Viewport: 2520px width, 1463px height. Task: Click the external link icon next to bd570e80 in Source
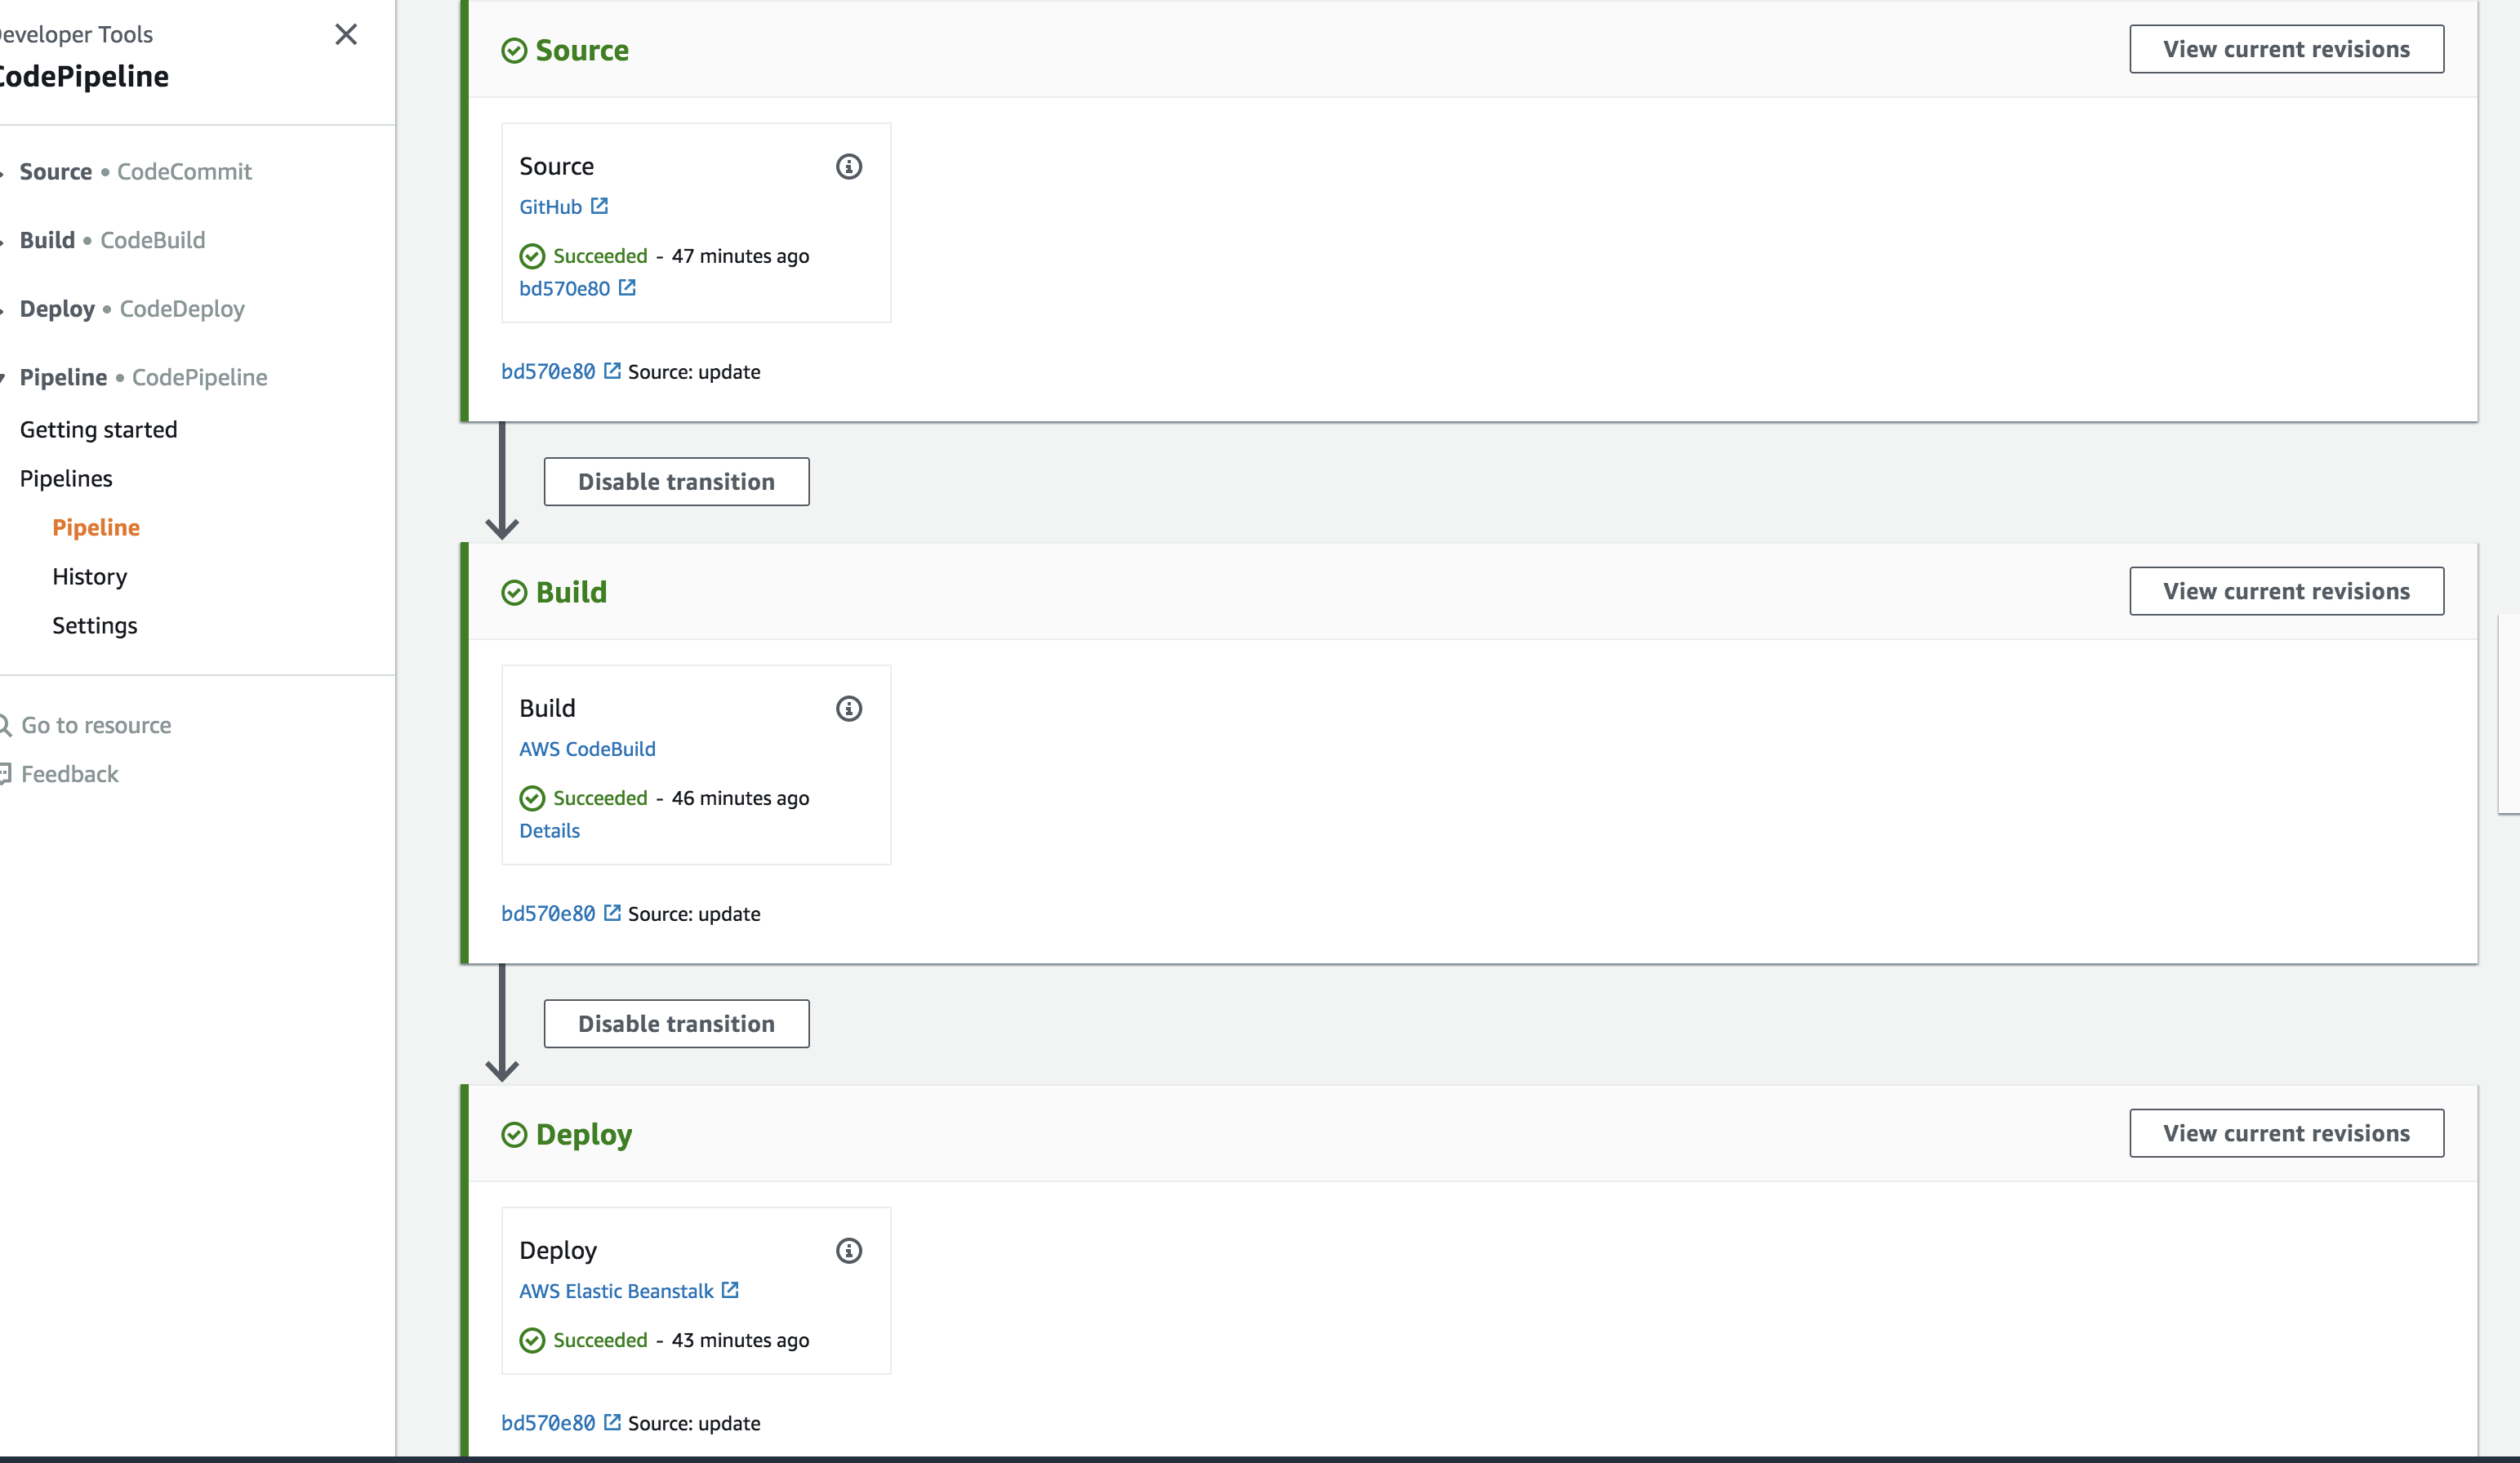click(x=627, y=287)
